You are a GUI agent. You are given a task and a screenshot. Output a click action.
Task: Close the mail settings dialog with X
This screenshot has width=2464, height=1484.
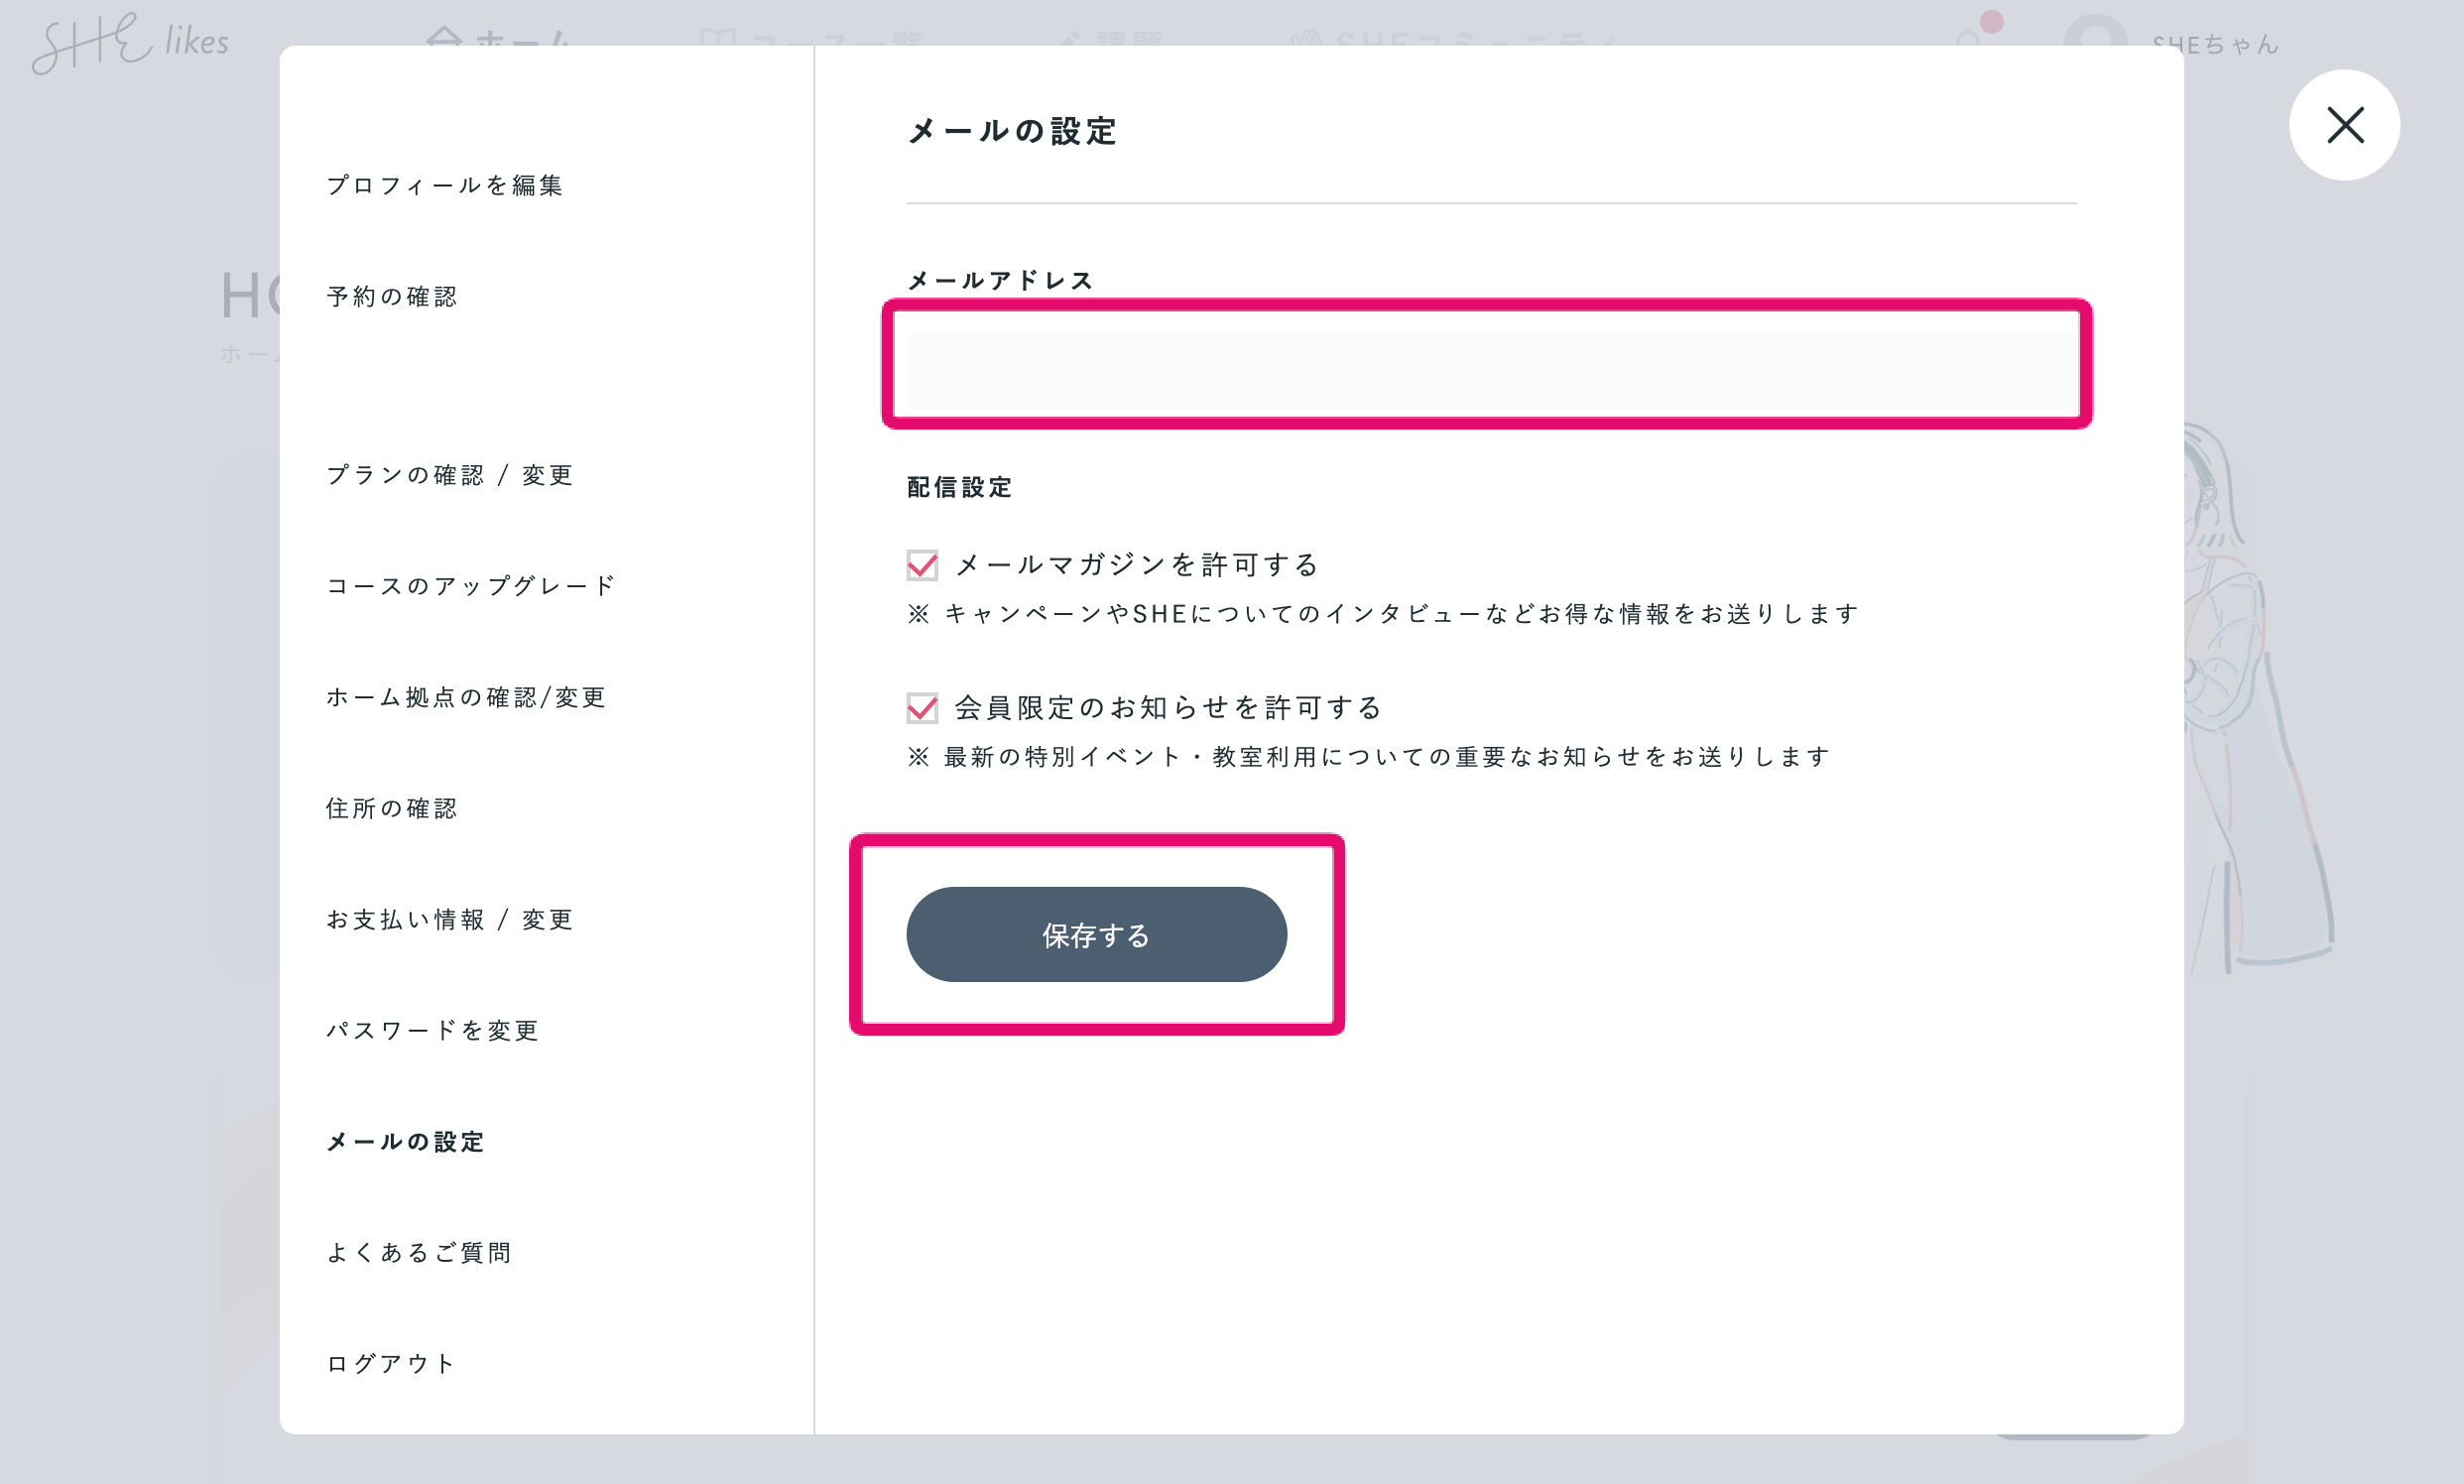[2343, 126]
